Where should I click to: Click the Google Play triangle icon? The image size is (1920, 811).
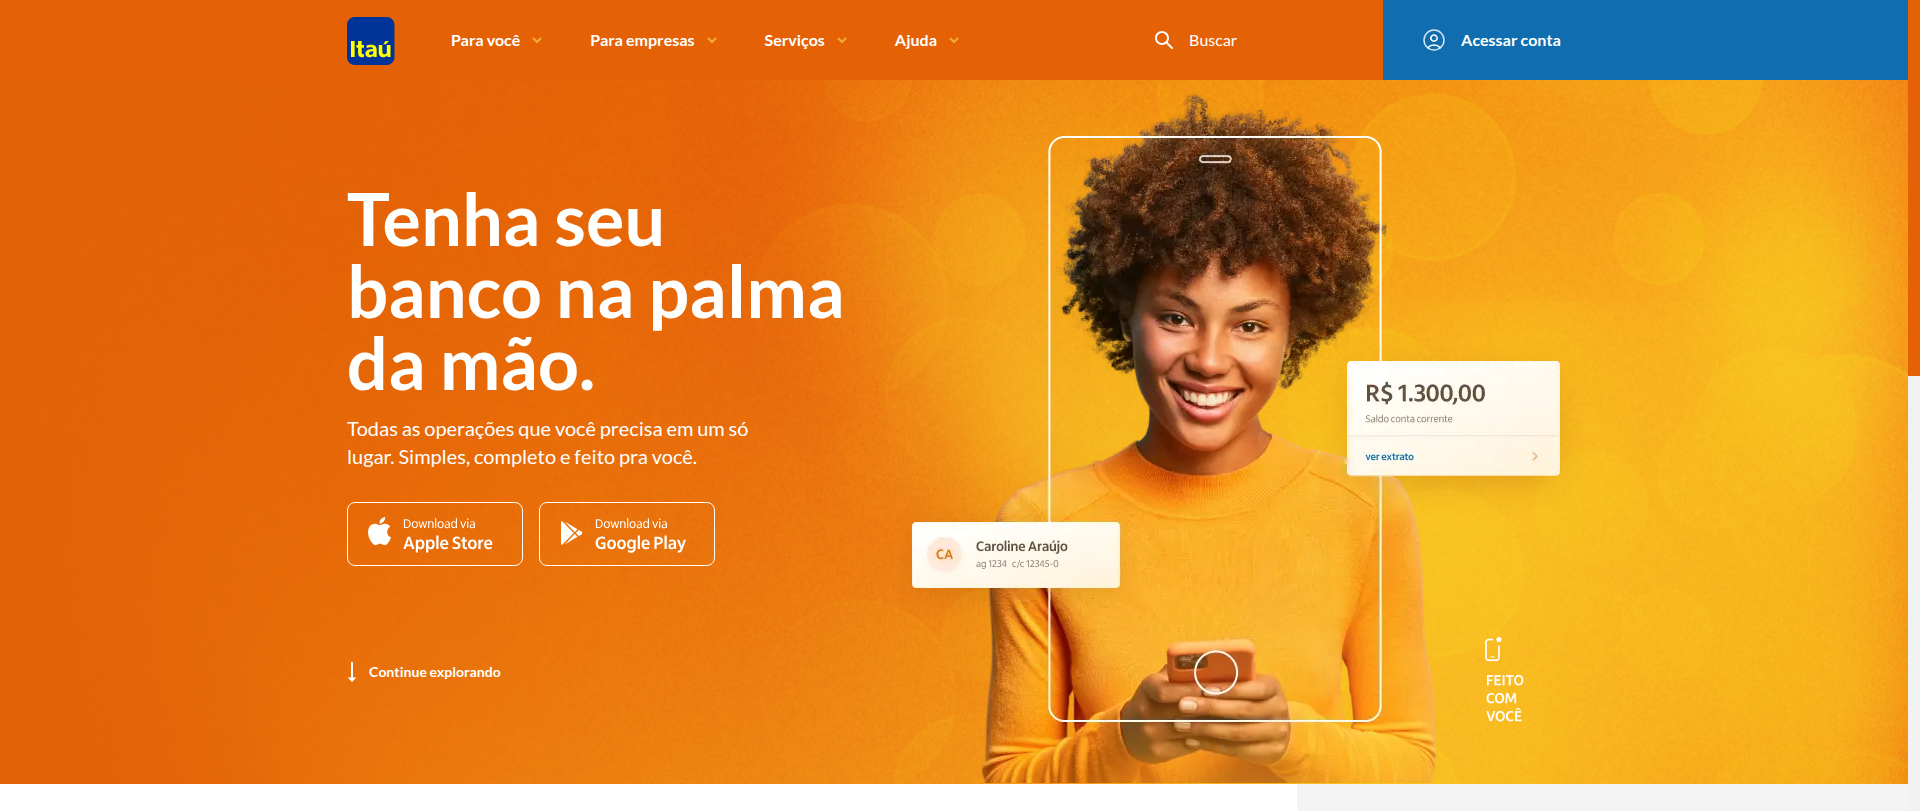click(x=570, y=533)
